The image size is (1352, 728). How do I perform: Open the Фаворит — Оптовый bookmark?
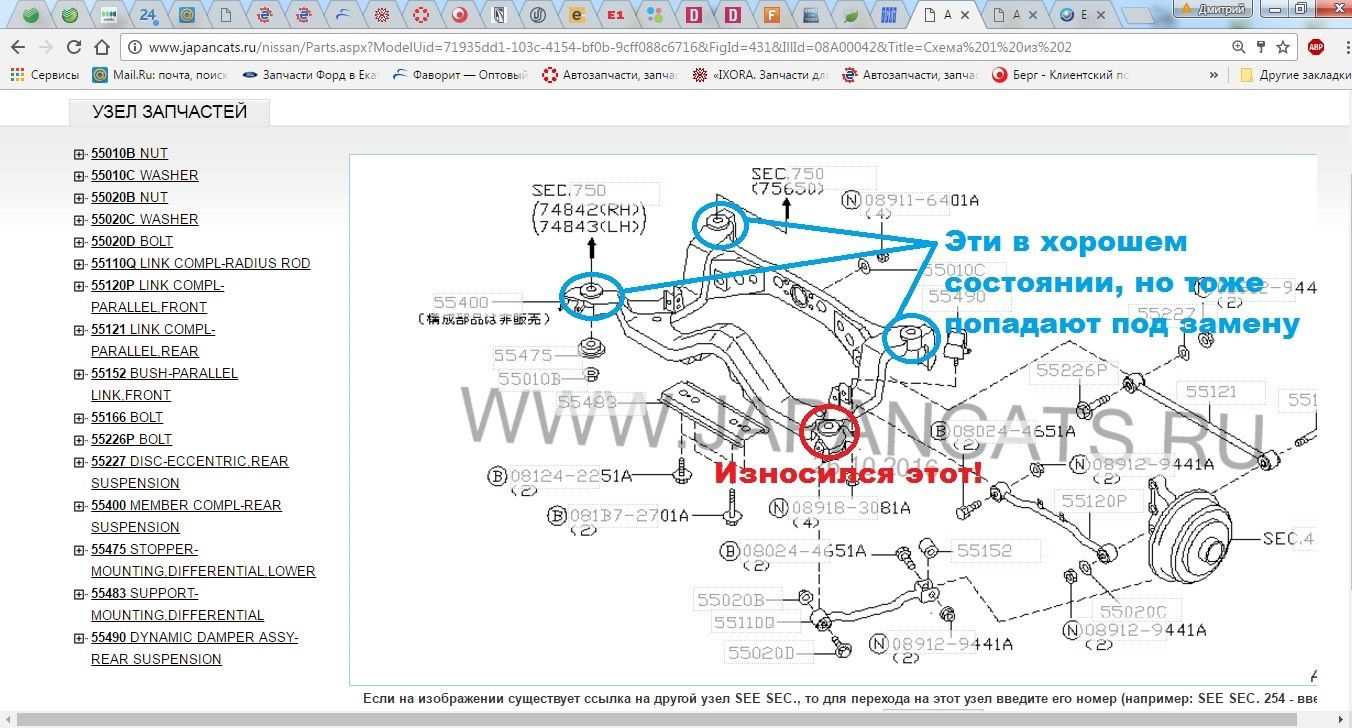(x=460, y=75)
